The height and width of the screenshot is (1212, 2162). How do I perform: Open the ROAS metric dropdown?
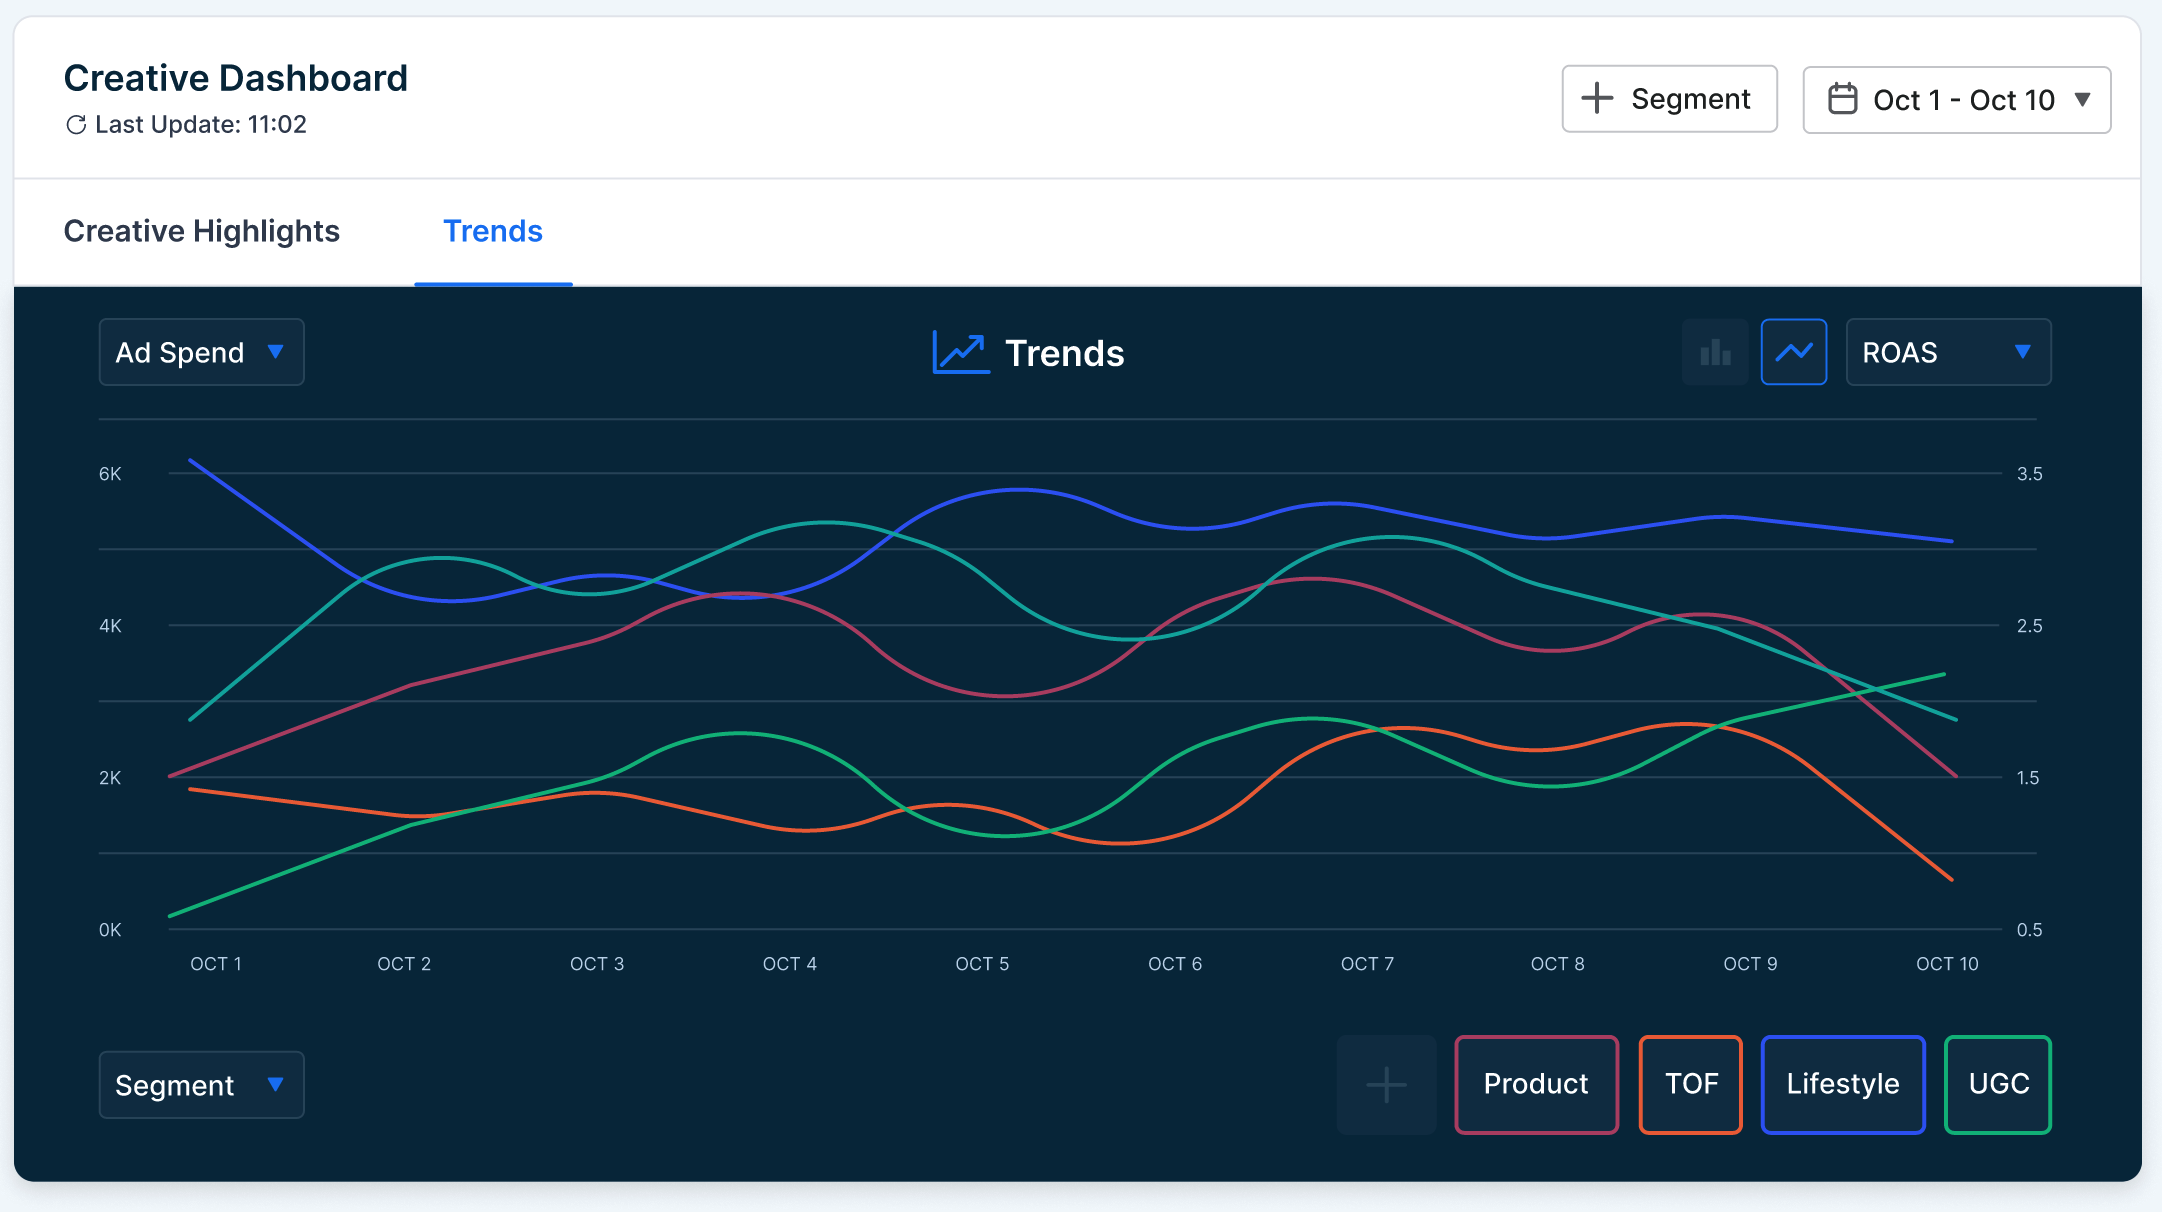click(x=1947, y=352)
